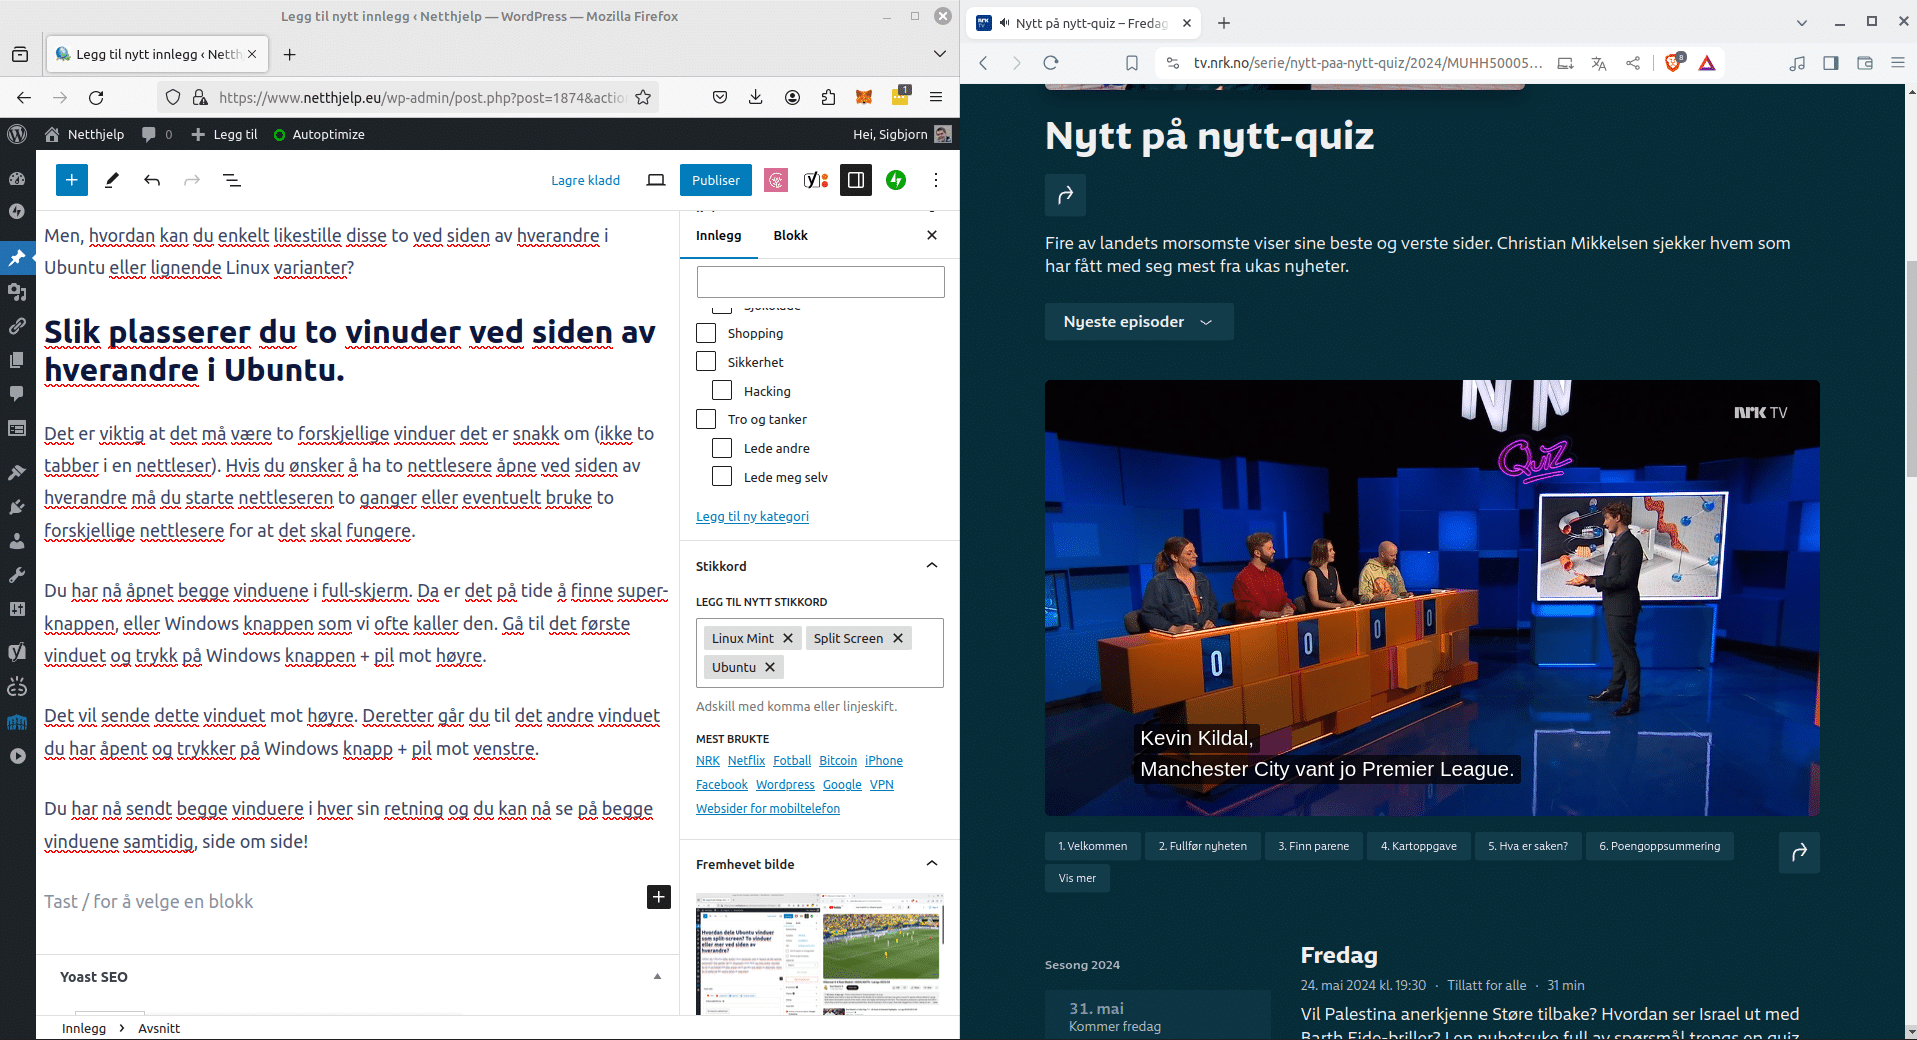Screen dimensions: 1917x1040
Task: Open the Media icon in WP sidebar
Action: tap(17, 292)
